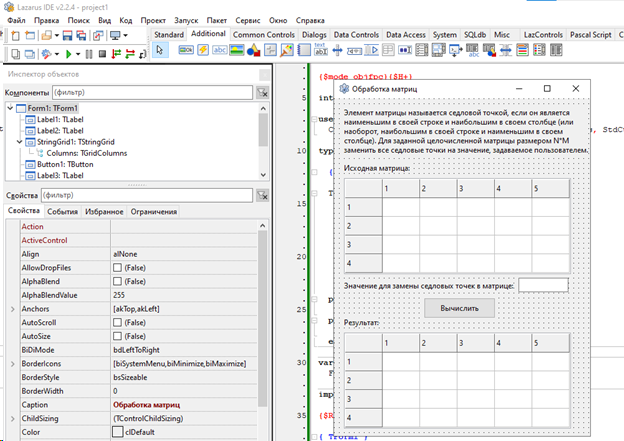Toggle the AllowDropFiles checkbox
This screenshot has height=441, width=624.
(x=118, y=268)
